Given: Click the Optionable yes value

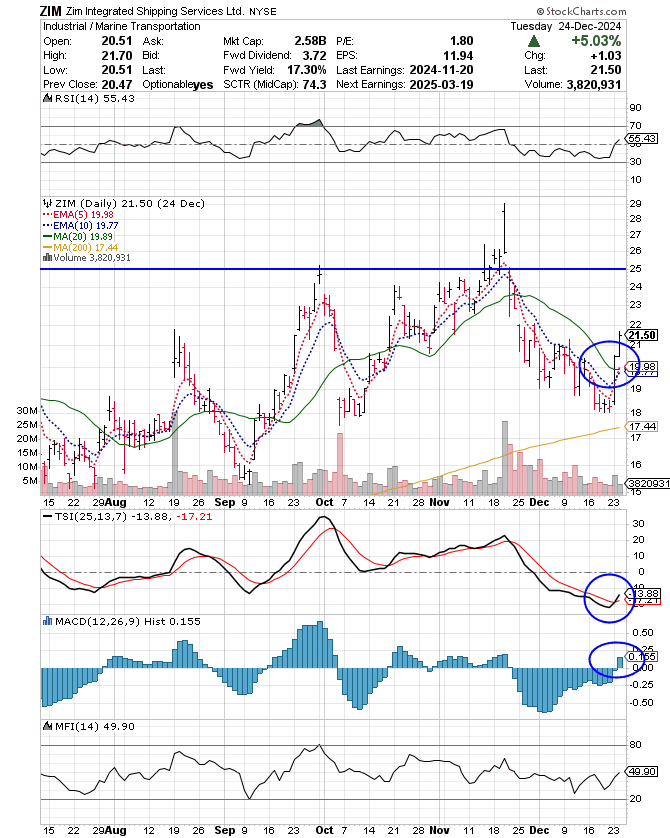Looking at the screenshot, I should pos(203,85).
